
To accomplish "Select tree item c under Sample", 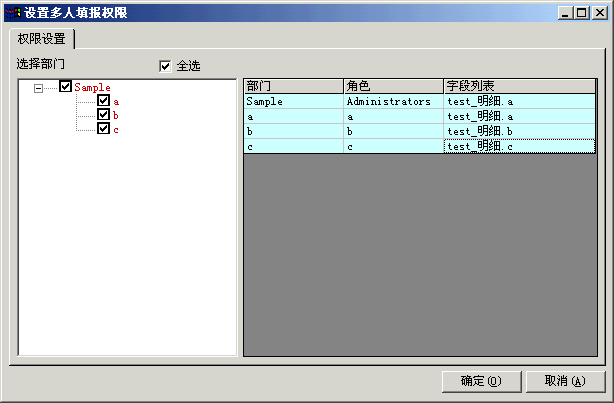I will (116, 130).
